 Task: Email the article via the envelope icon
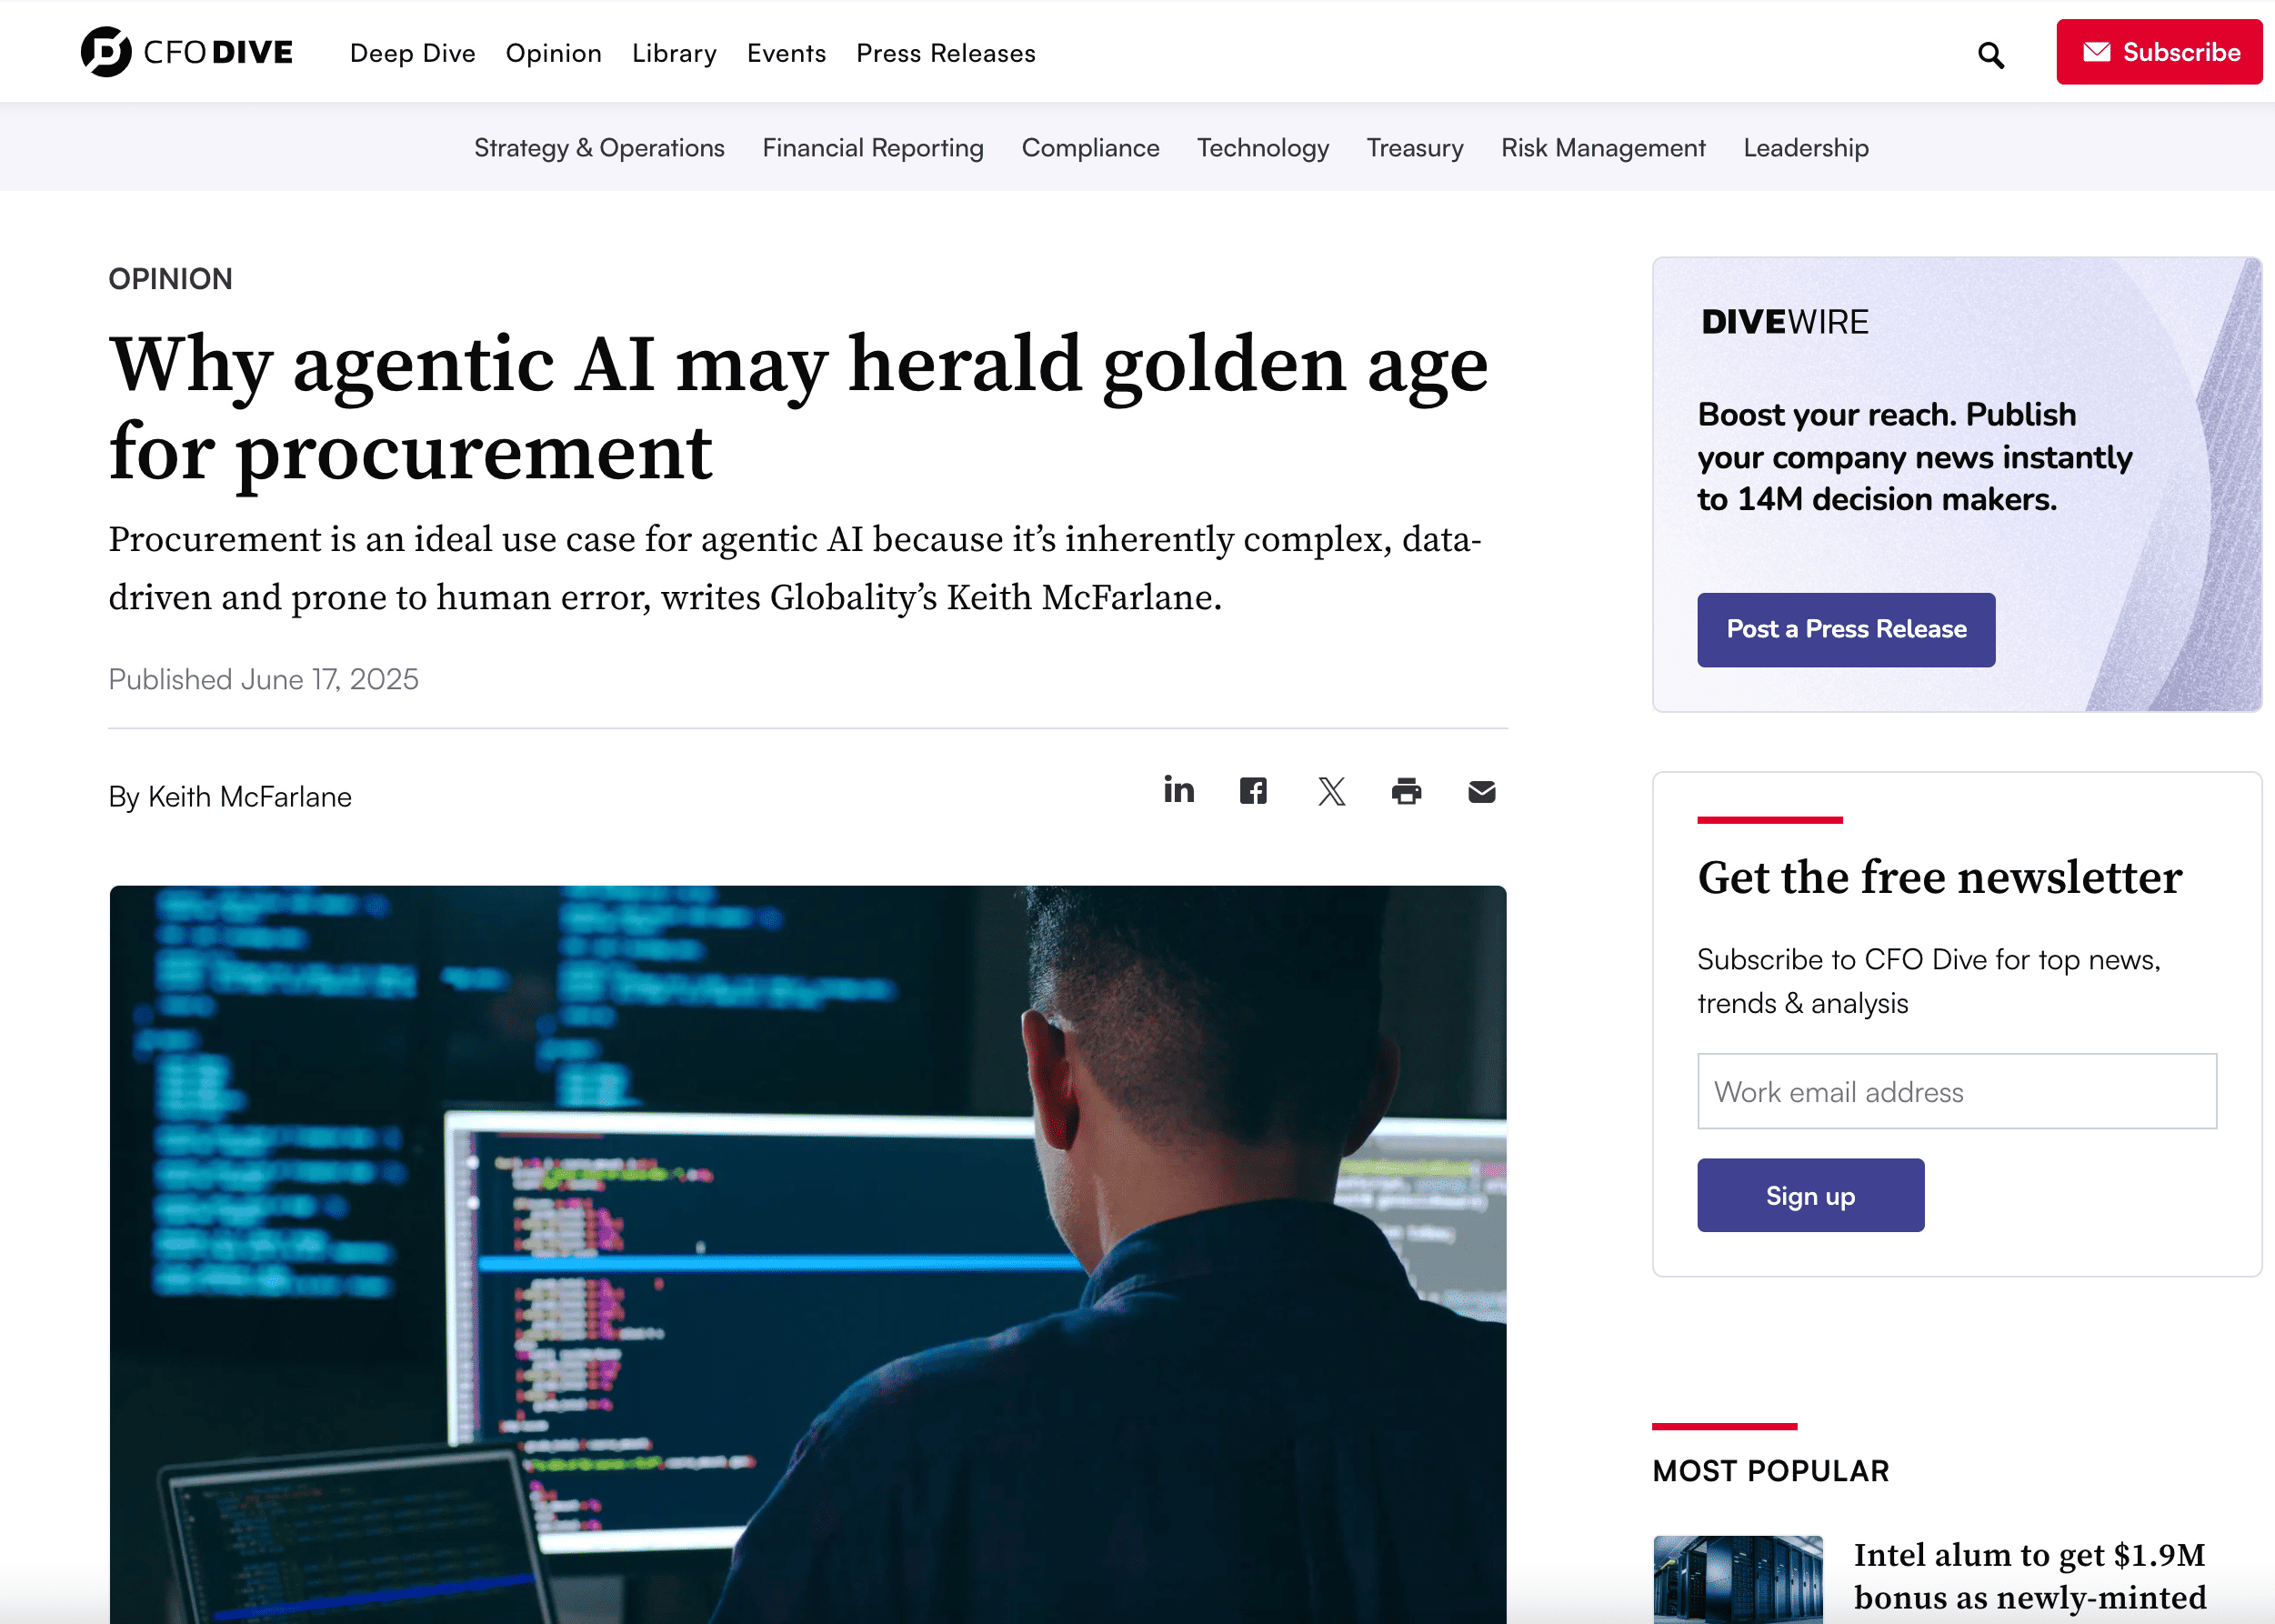[1481, 791]
